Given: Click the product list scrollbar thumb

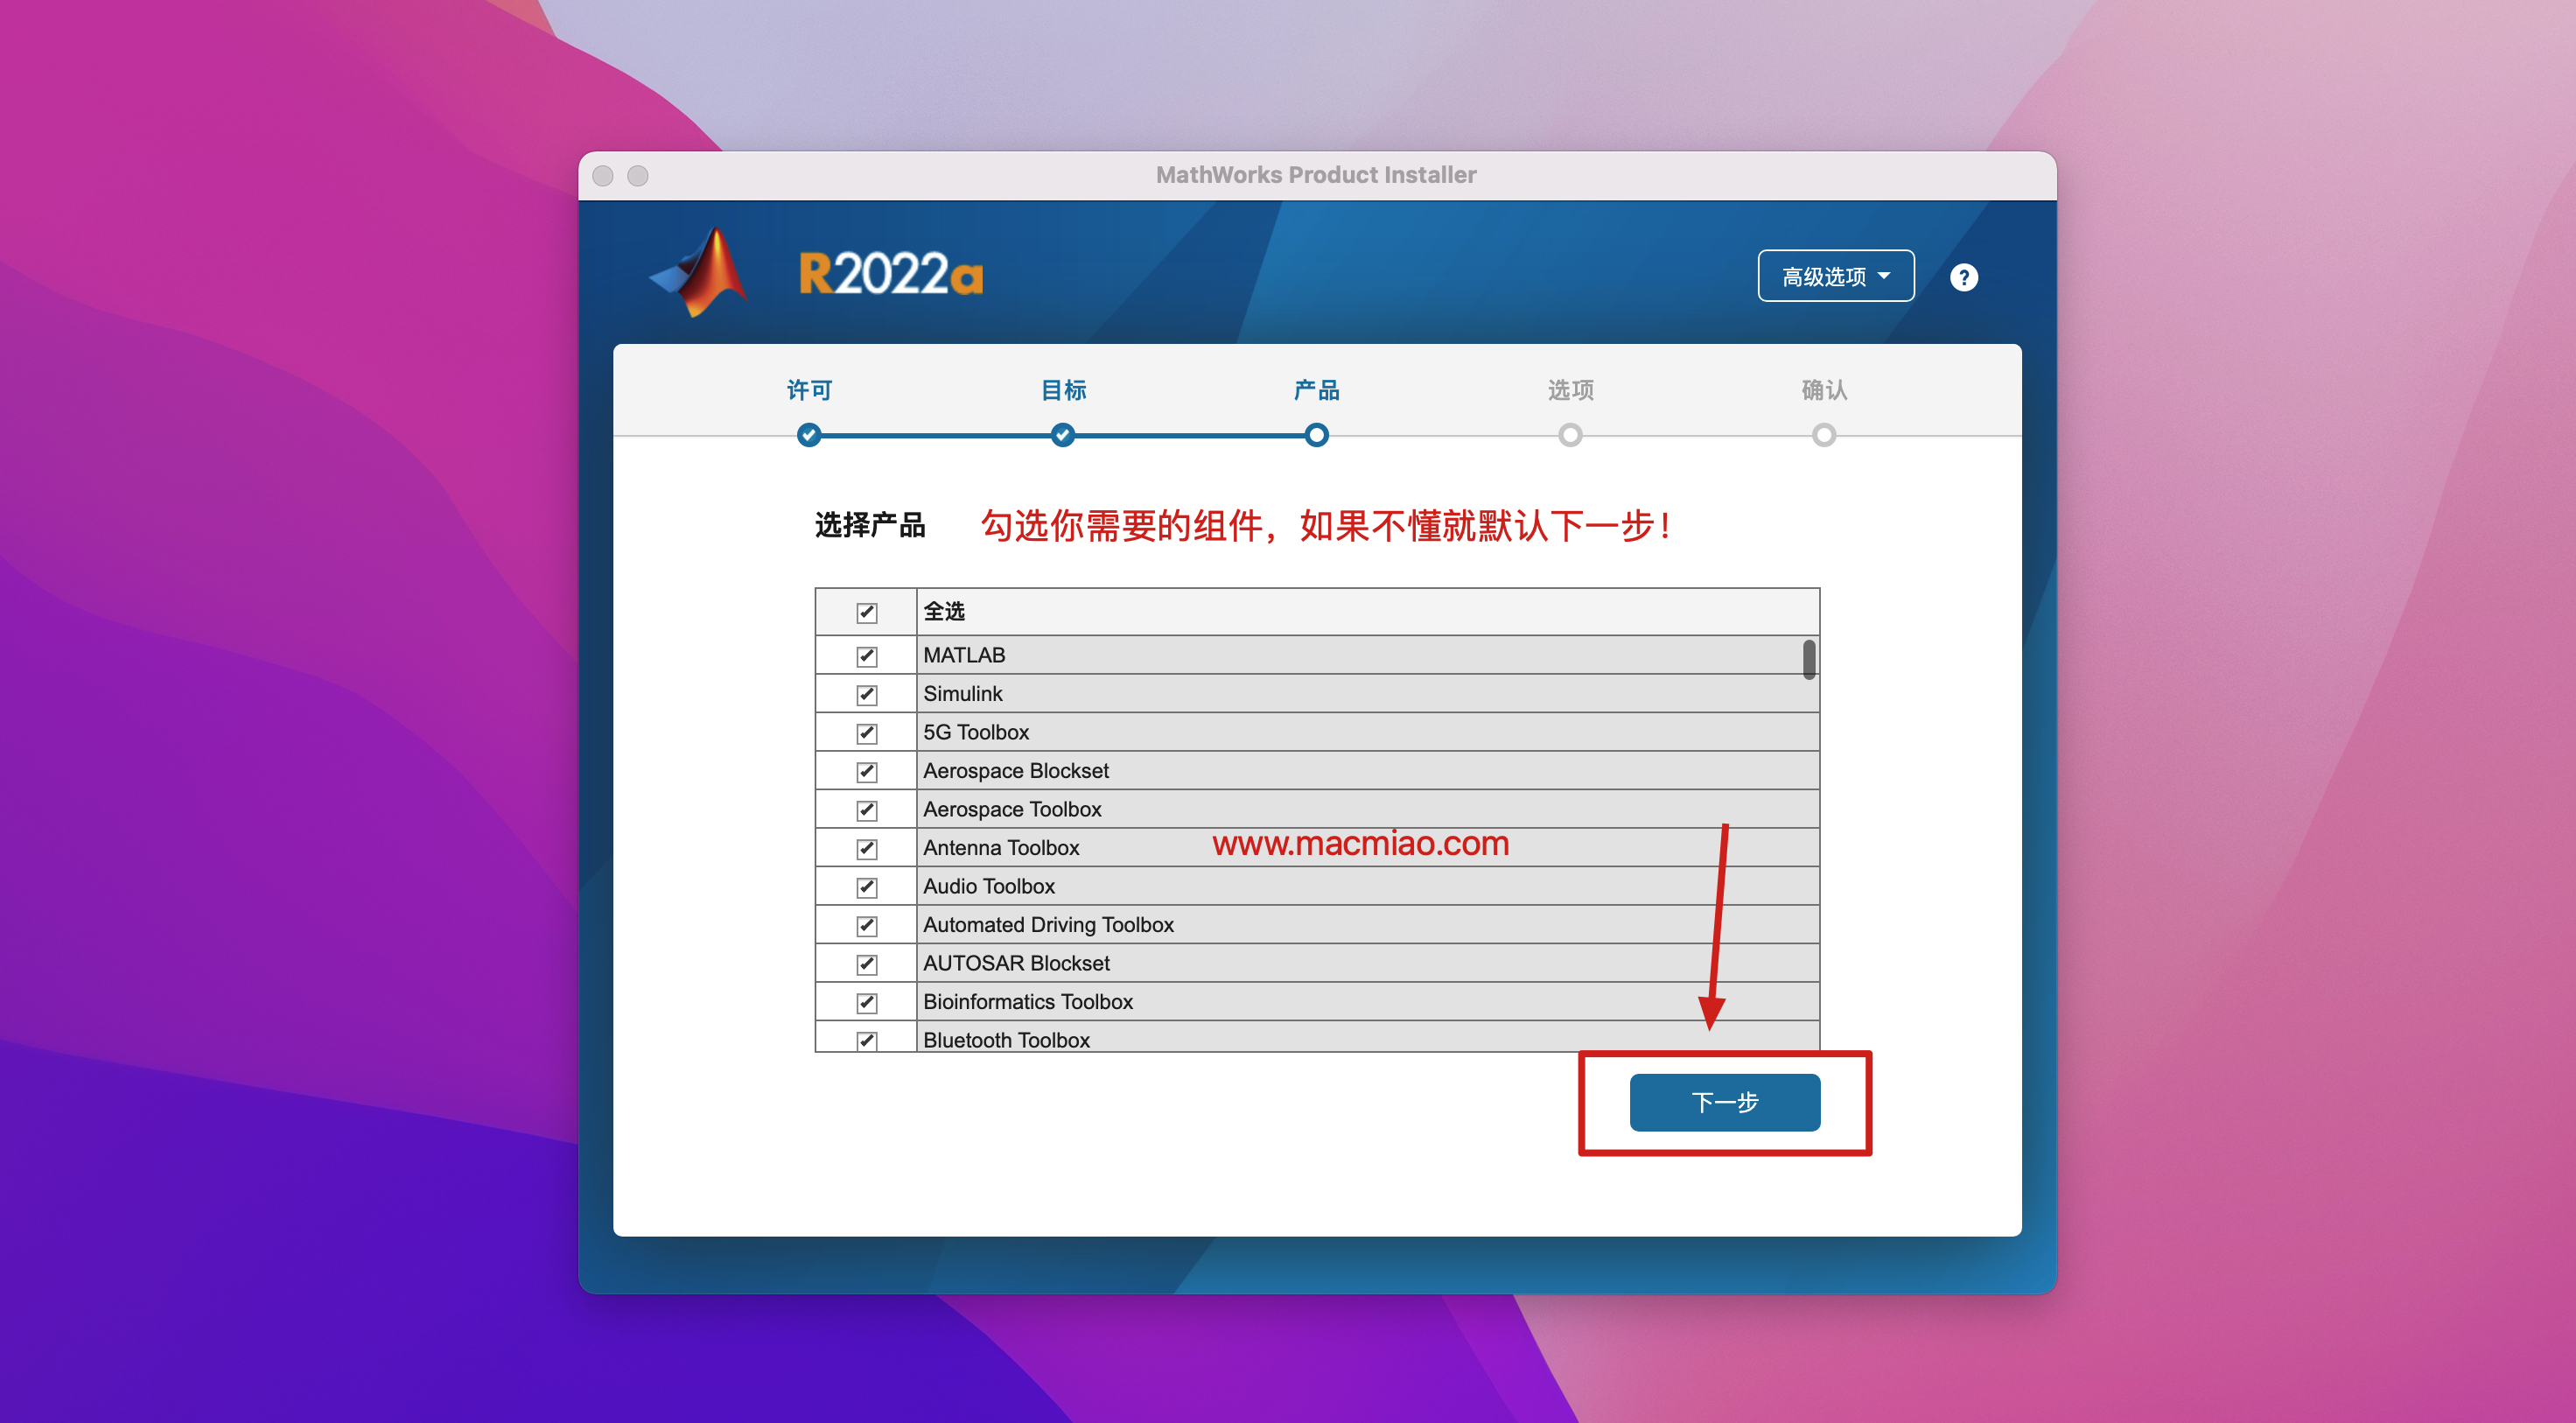Looking at the screenshot, I should (x=1809, y=660).
